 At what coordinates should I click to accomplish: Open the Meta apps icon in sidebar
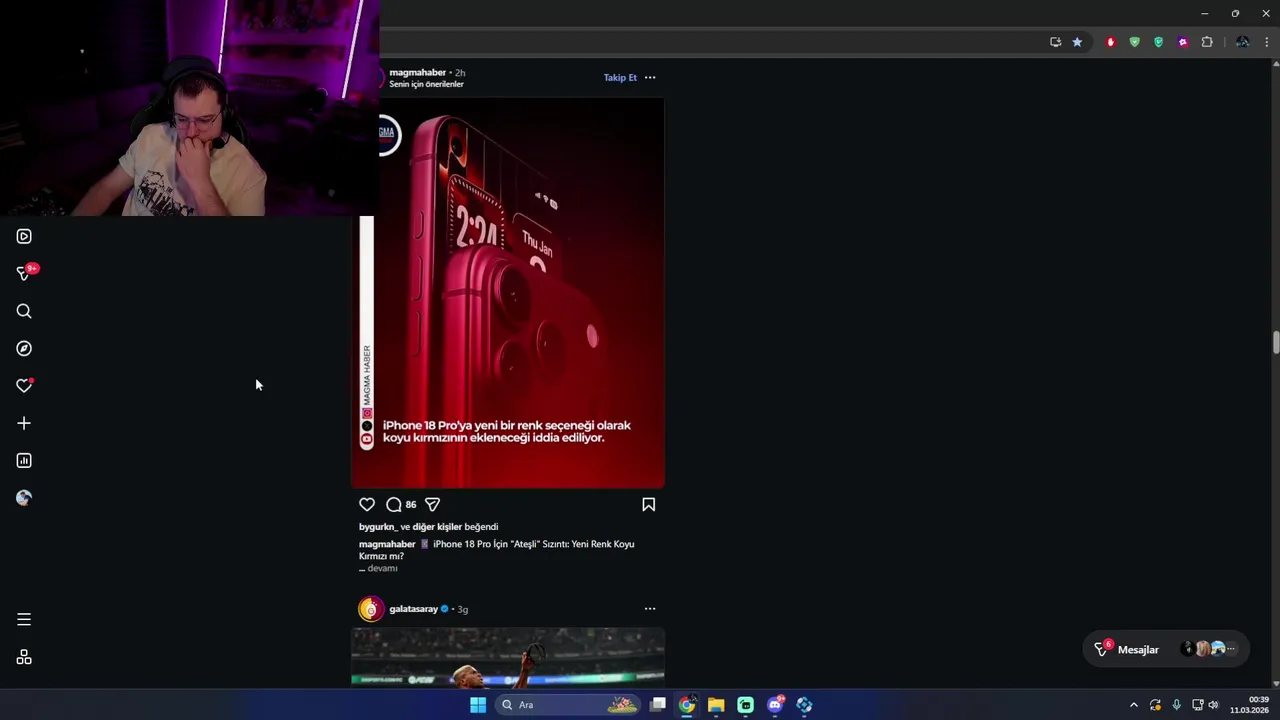tap(24, 657)
